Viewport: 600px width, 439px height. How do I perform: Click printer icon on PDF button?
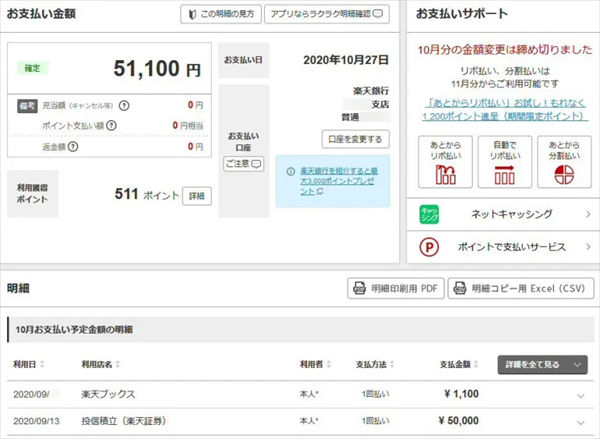359,288
